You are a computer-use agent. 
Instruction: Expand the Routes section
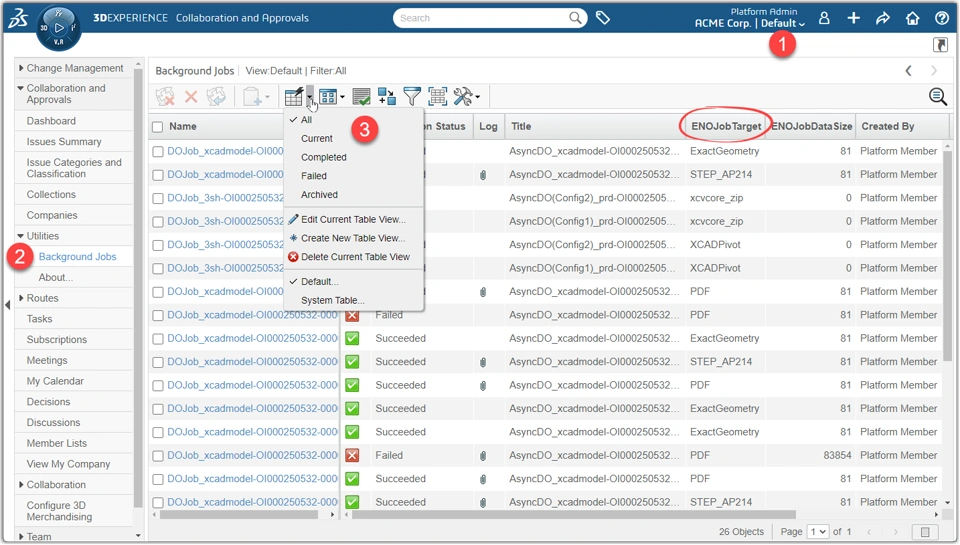coord(21,298)
